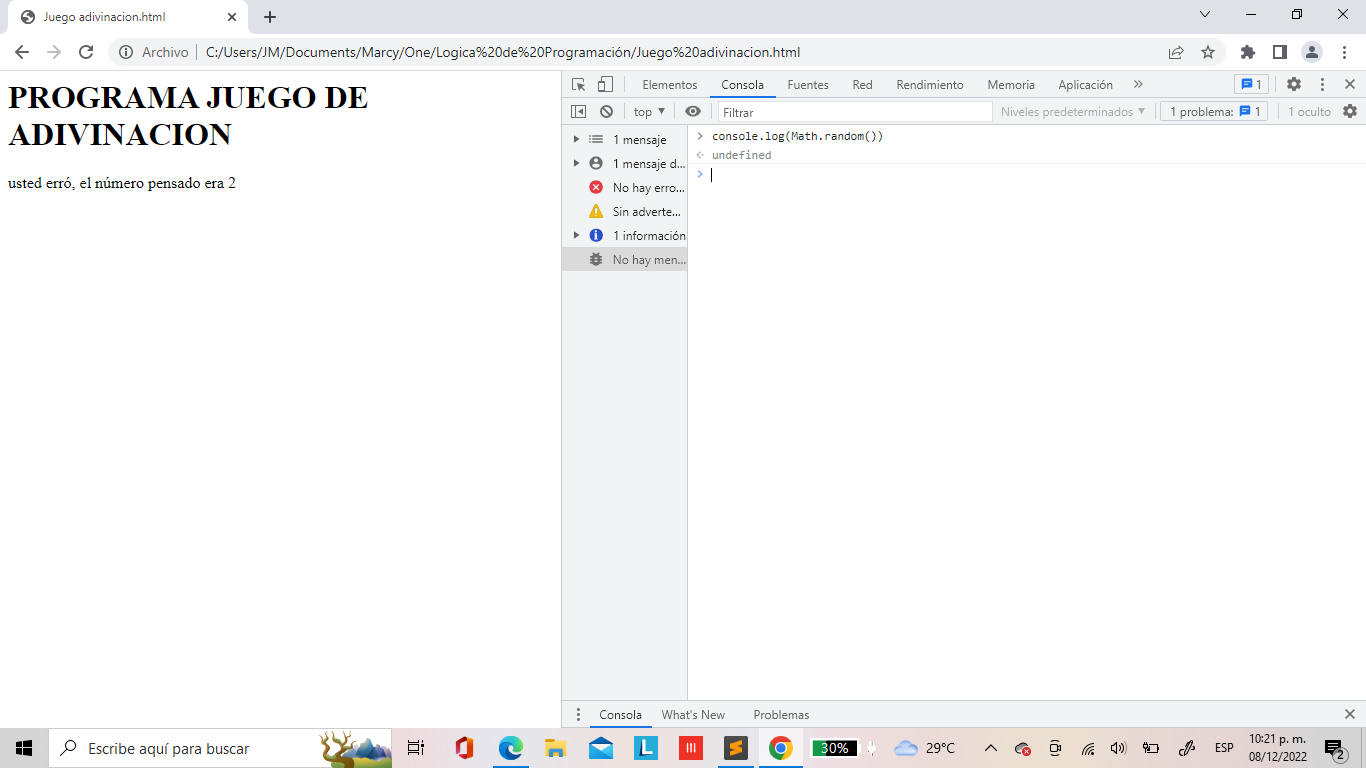The width and height of the screenshot is (1366, 768).
Task: Open the Problemas drawer tab
Action: tap(781, 715)
